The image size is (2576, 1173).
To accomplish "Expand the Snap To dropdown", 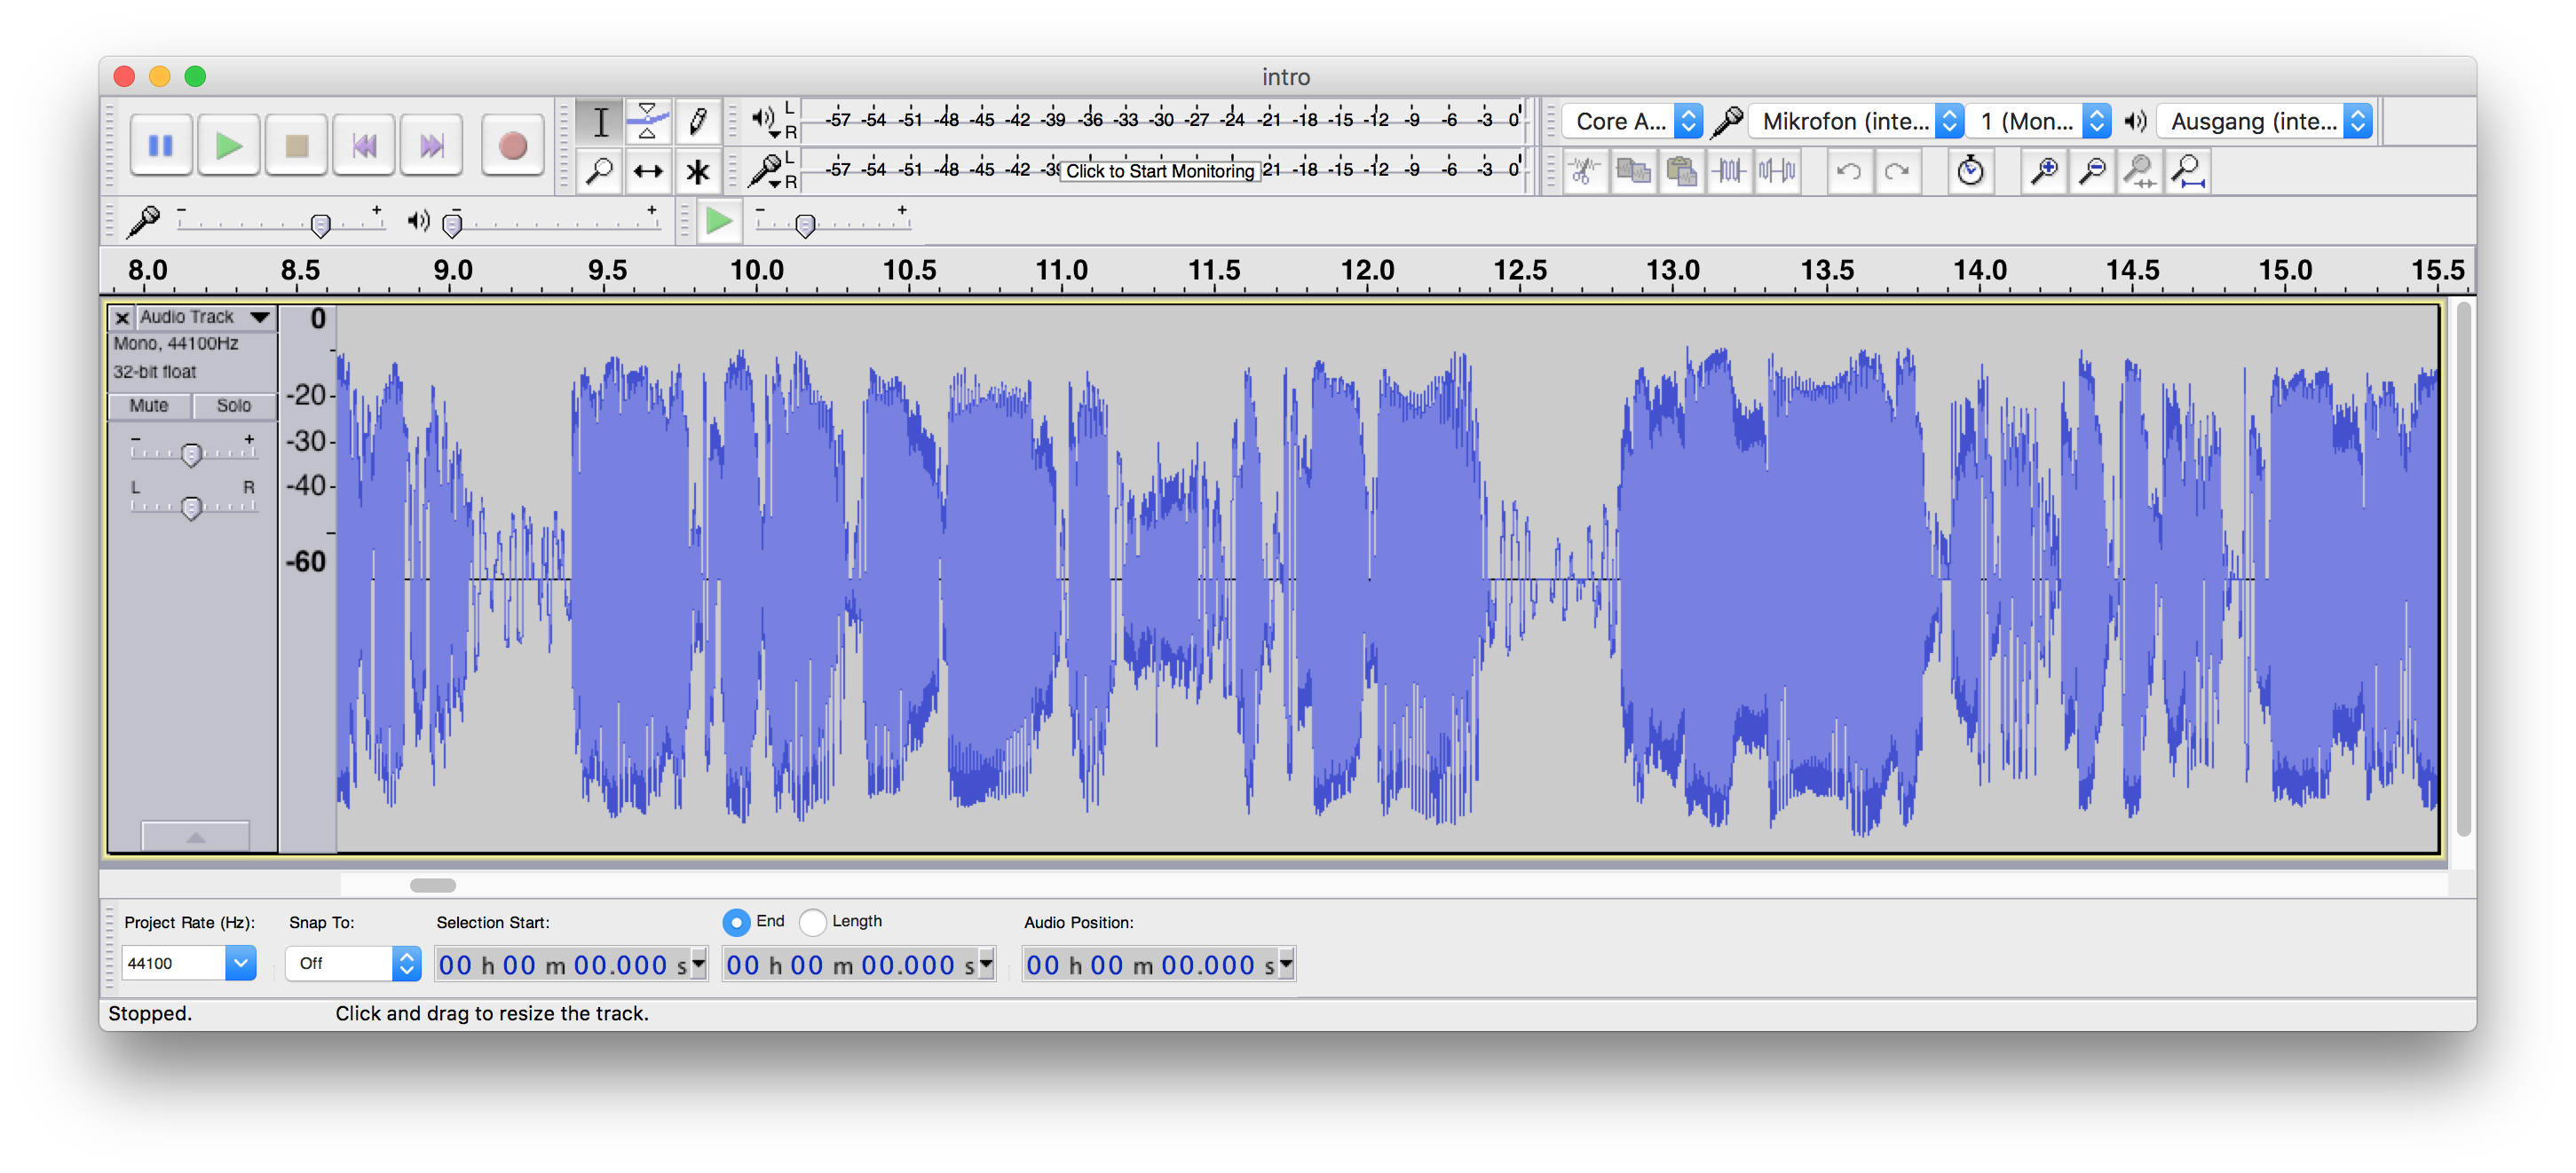I will [406, 964].
